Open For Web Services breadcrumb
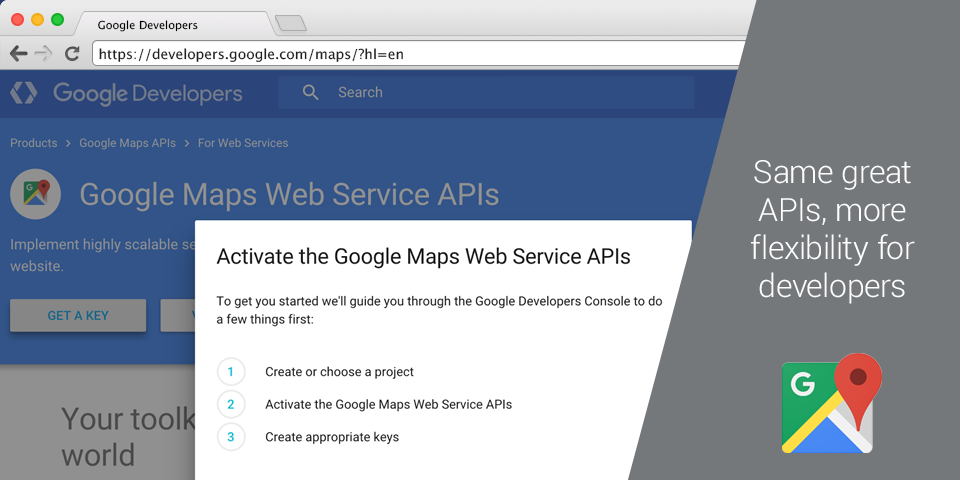960x480 pixels. (243, 143)
